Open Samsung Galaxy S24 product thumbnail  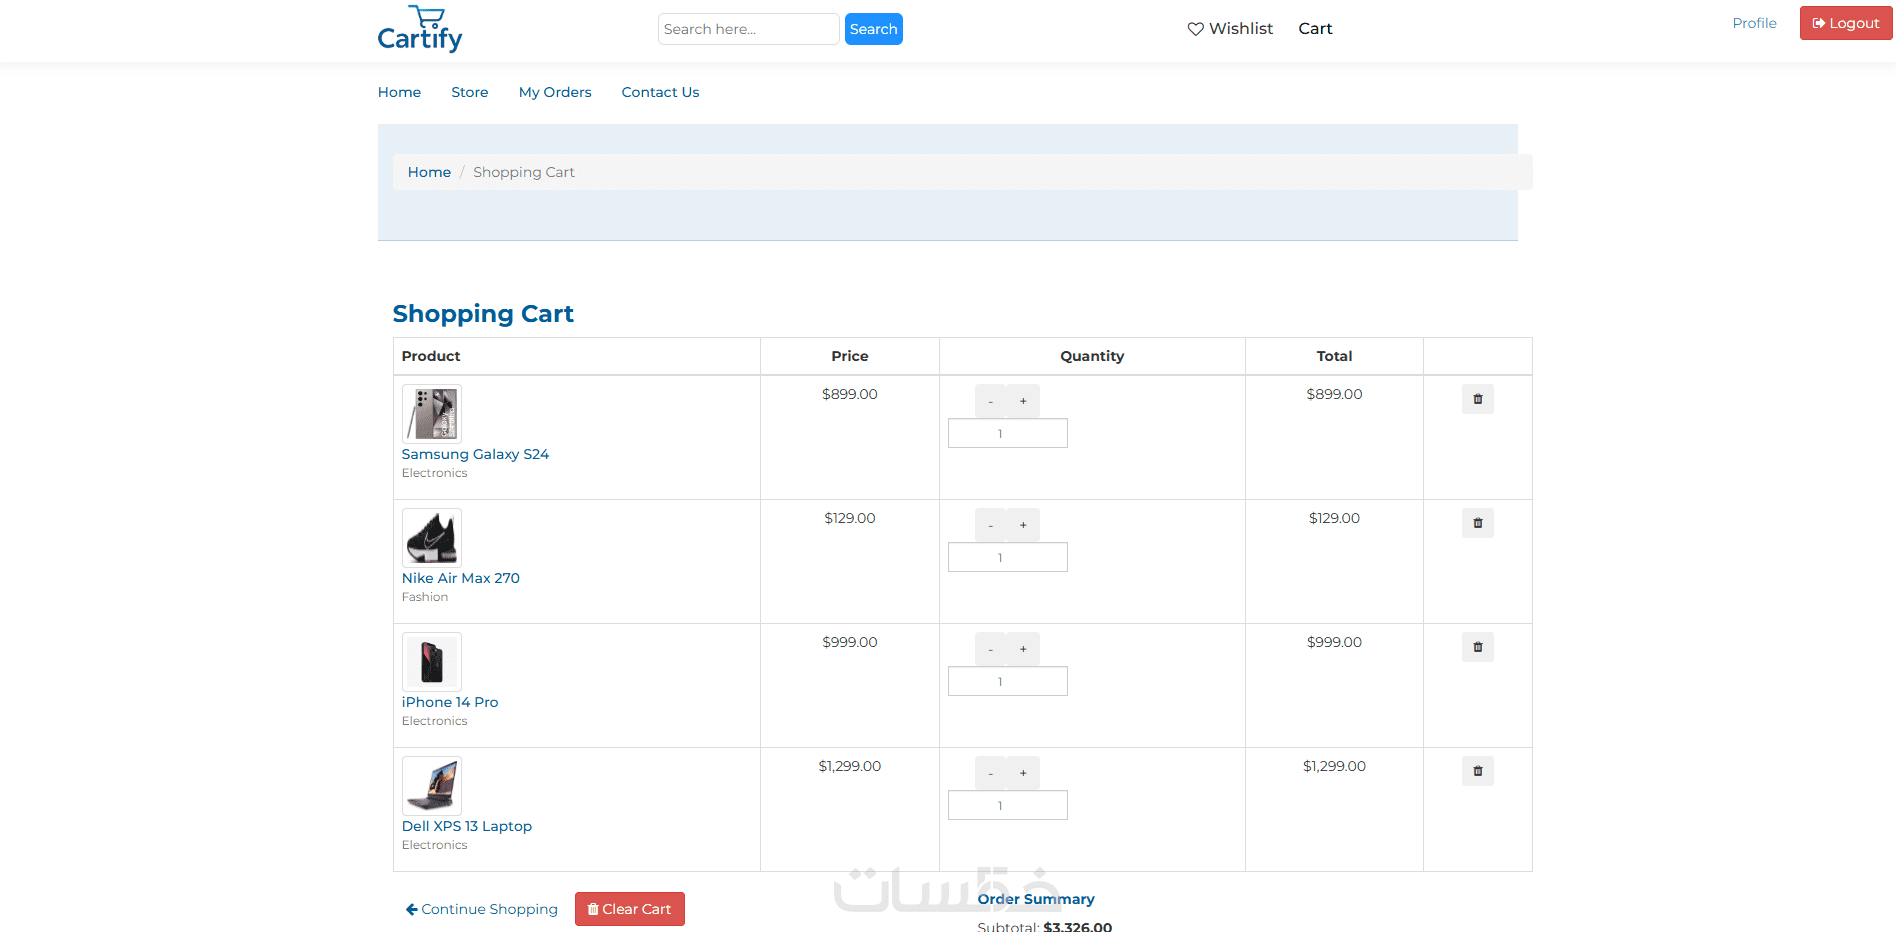[432, 414]
